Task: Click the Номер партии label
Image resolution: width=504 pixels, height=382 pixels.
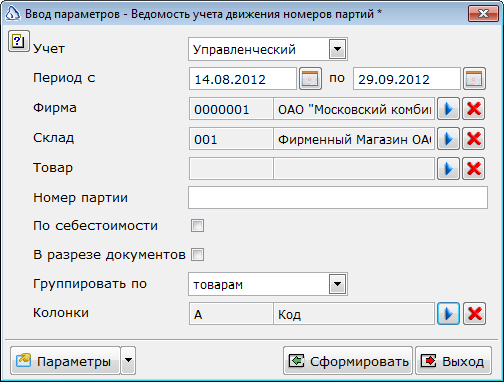Action: pyautogui.click(x=80, y=198)
